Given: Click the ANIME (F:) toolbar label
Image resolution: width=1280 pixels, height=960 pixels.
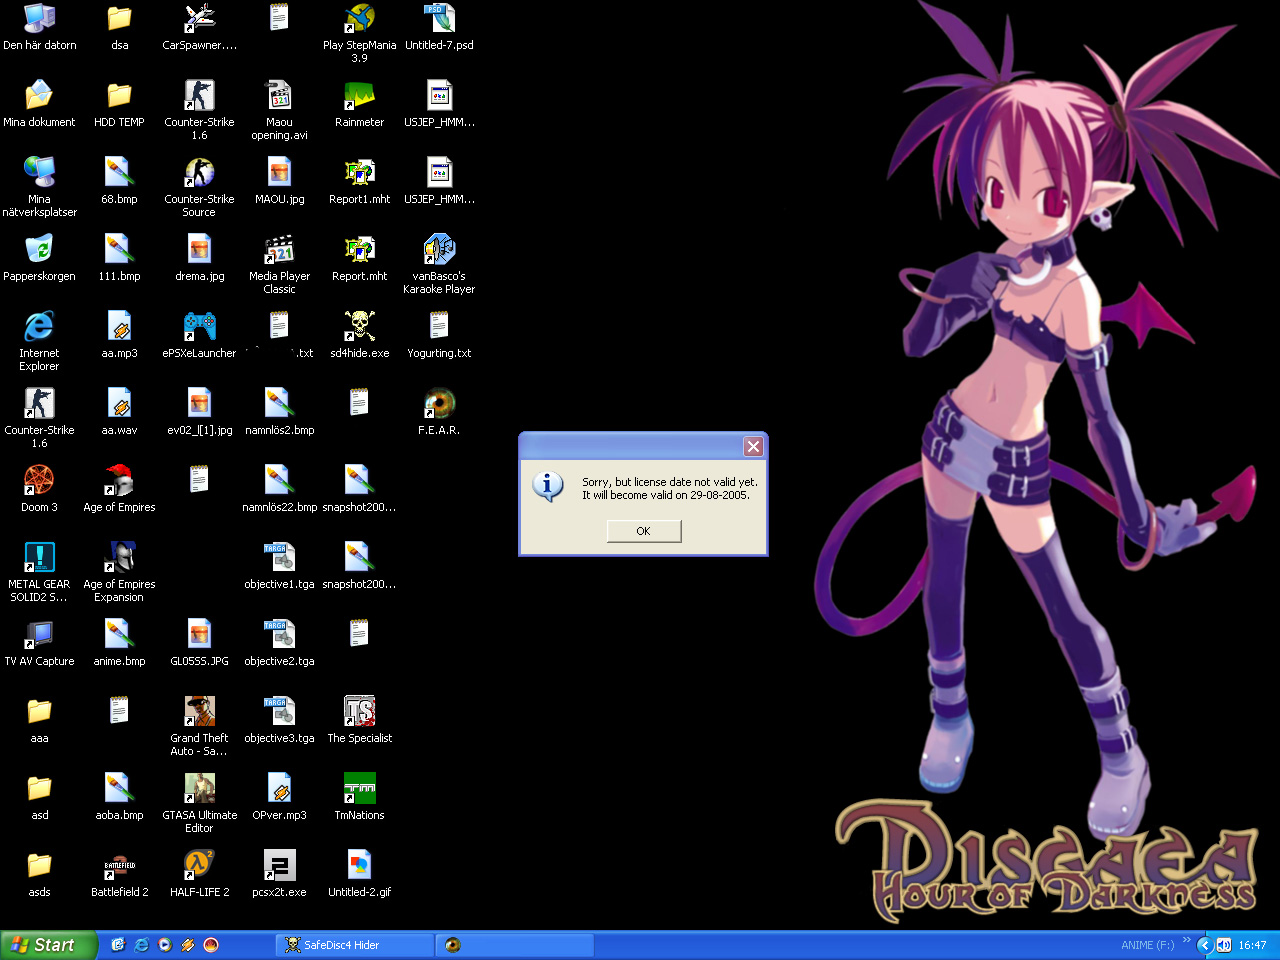Looking at the screenshot, I should tap(1147, 945).
